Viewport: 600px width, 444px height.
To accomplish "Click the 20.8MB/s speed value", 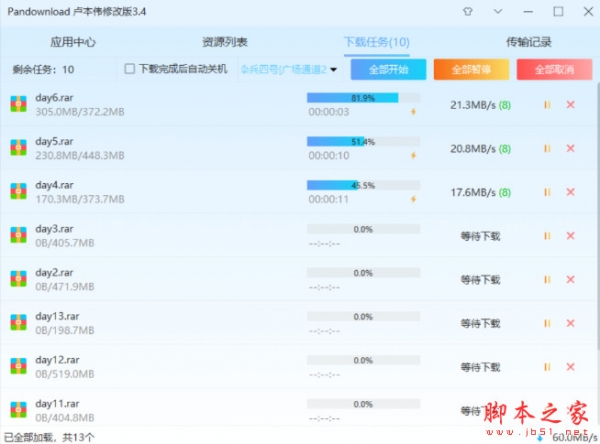I will [x=473, y=149].
